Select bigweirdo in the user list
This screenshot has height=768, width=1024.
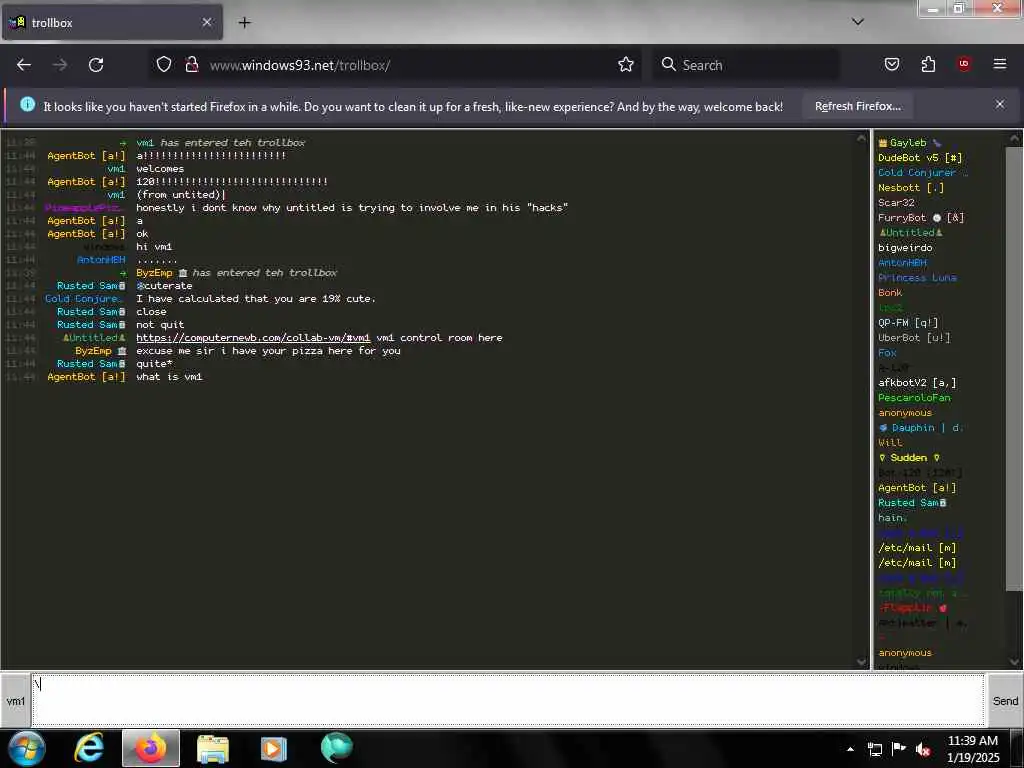point(905,248)
